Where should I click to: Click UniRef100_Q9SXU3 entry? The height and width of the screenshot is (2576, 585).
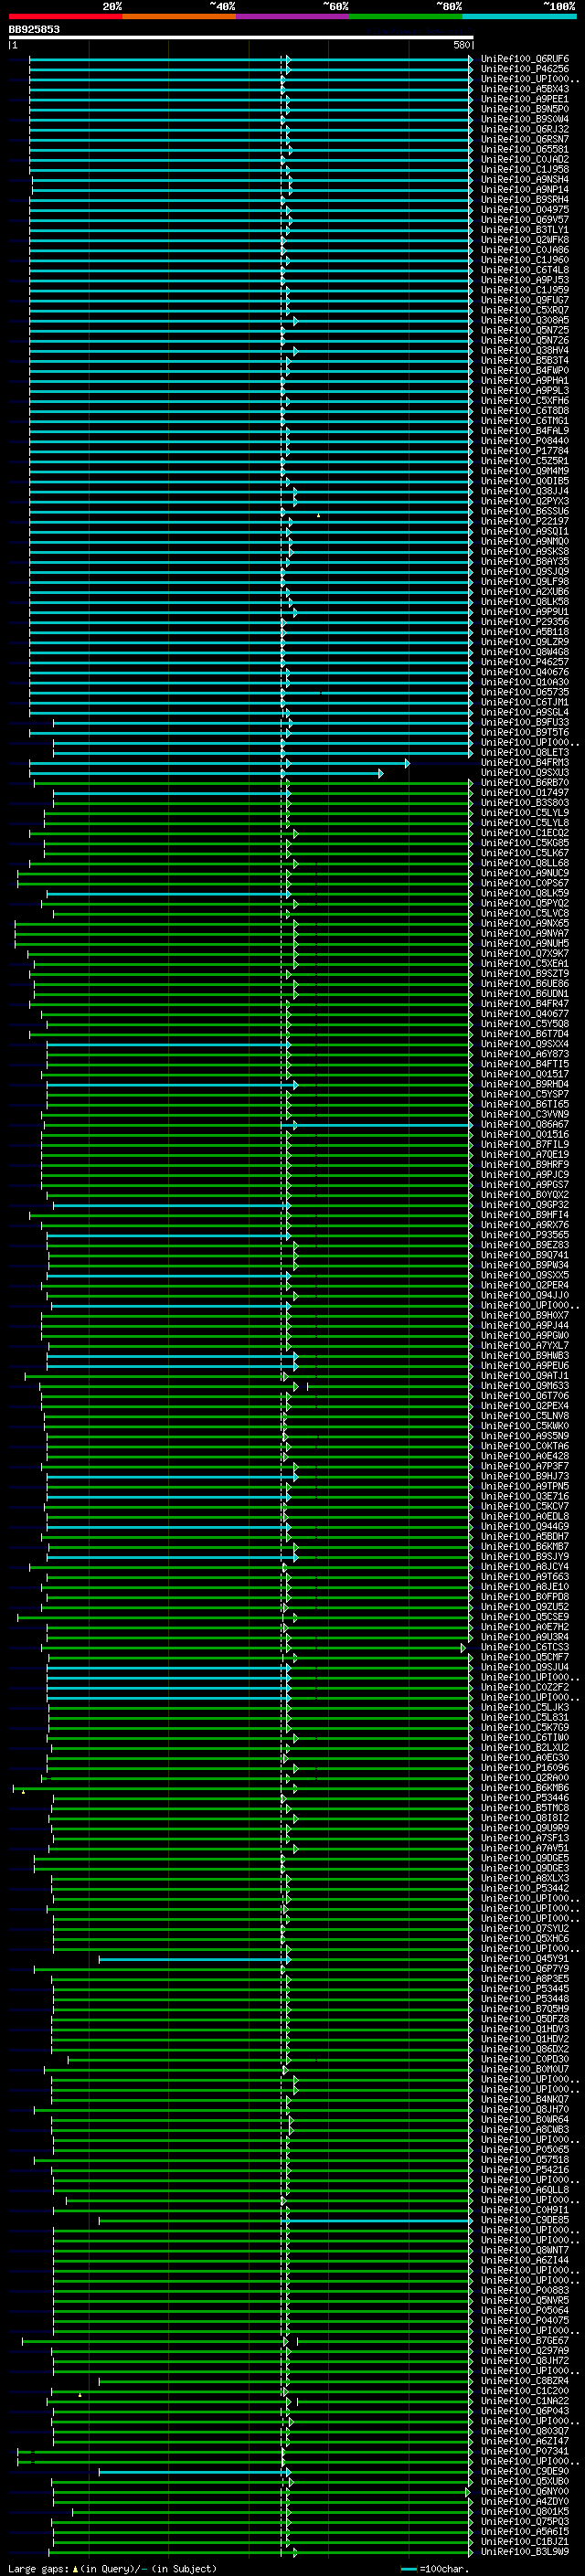[524, 773]
